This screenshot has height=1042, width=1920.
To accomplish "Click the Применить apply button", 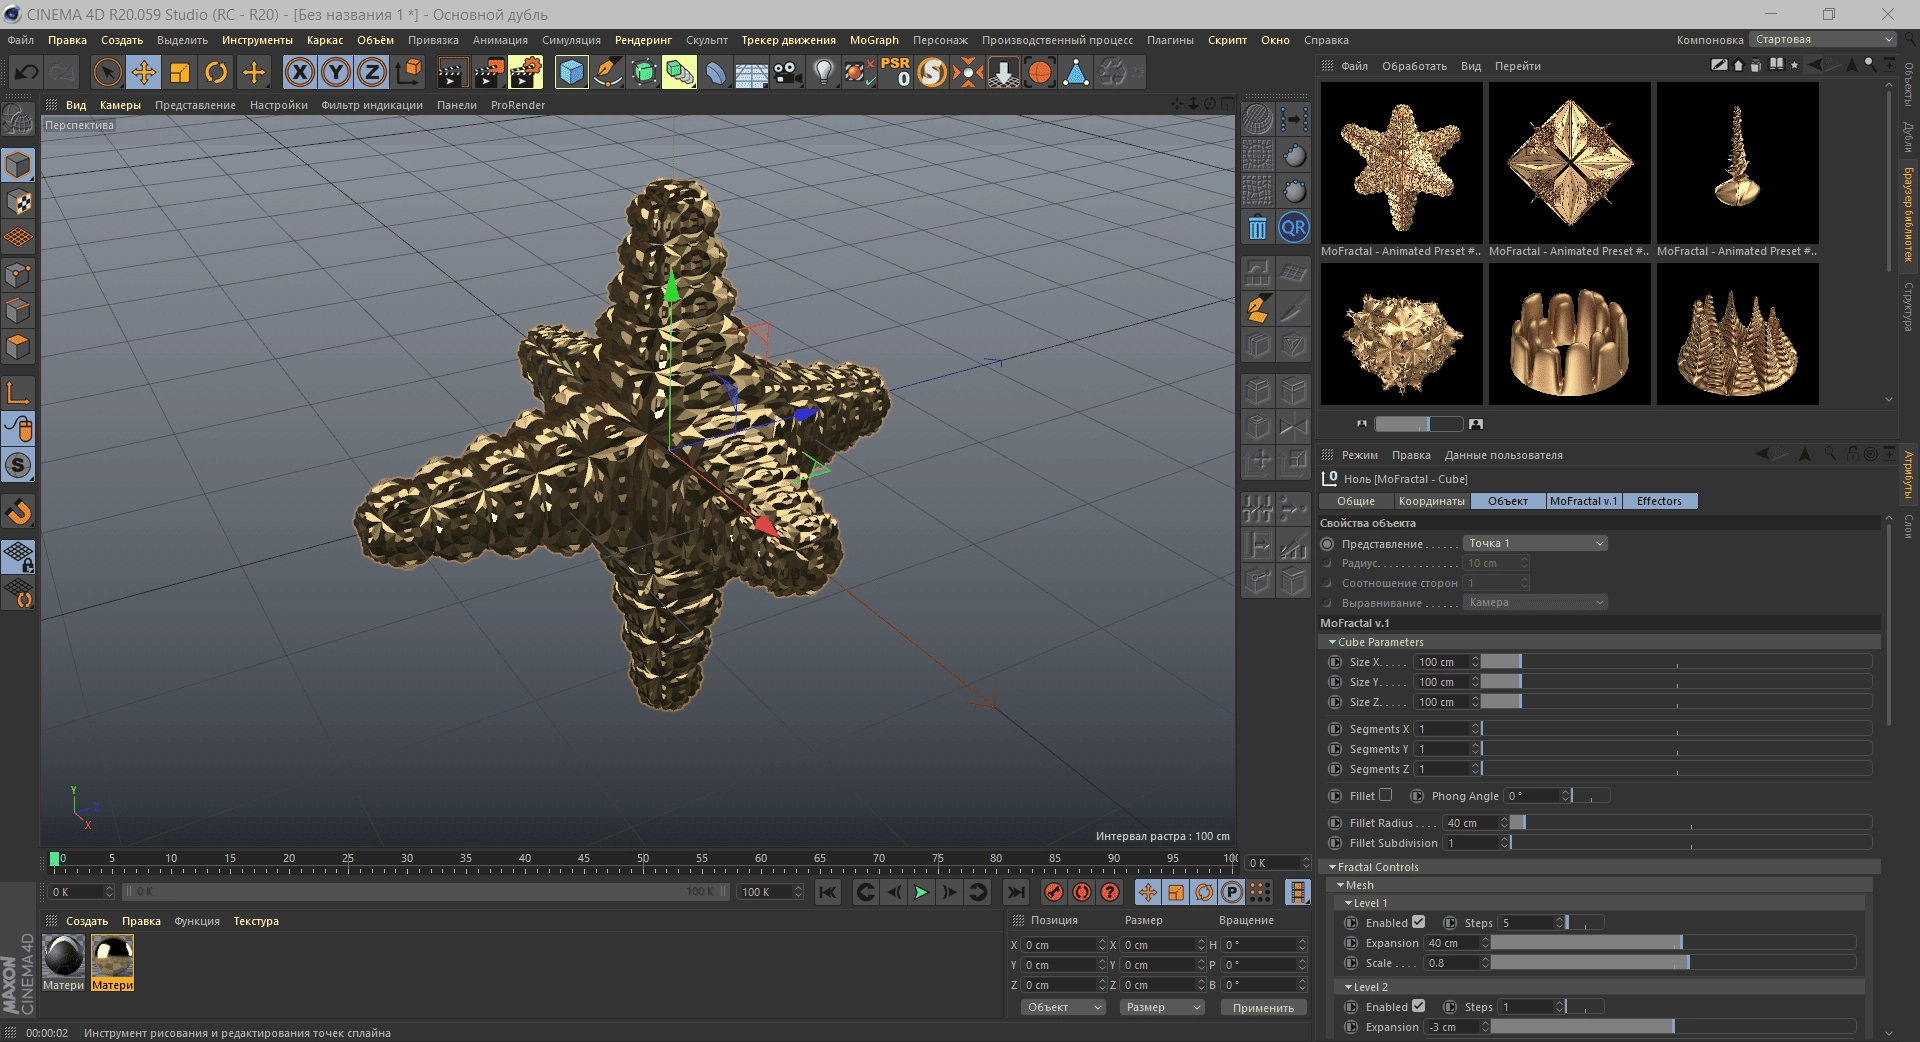I will click(x=1263, y=1007).
